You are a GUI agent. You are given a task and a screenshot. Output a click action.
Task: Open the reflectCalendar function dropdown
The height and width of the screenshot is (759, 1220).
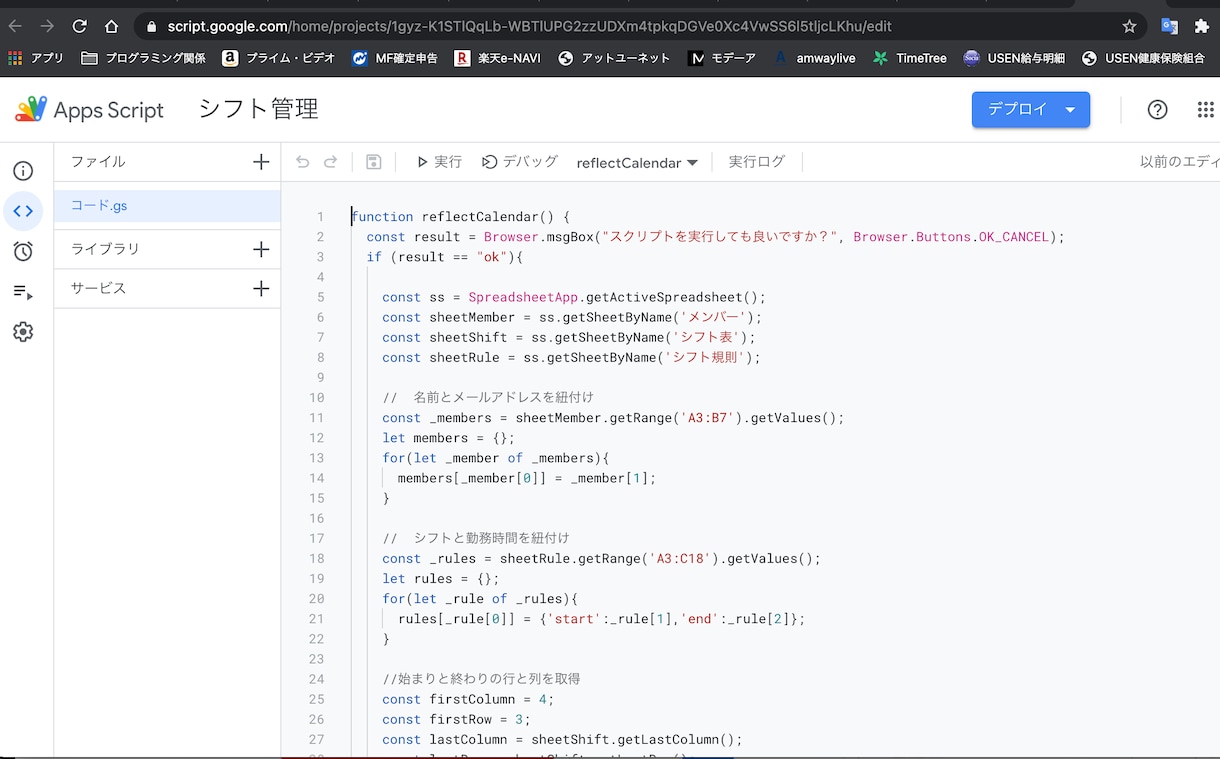[x=637, y=163]
